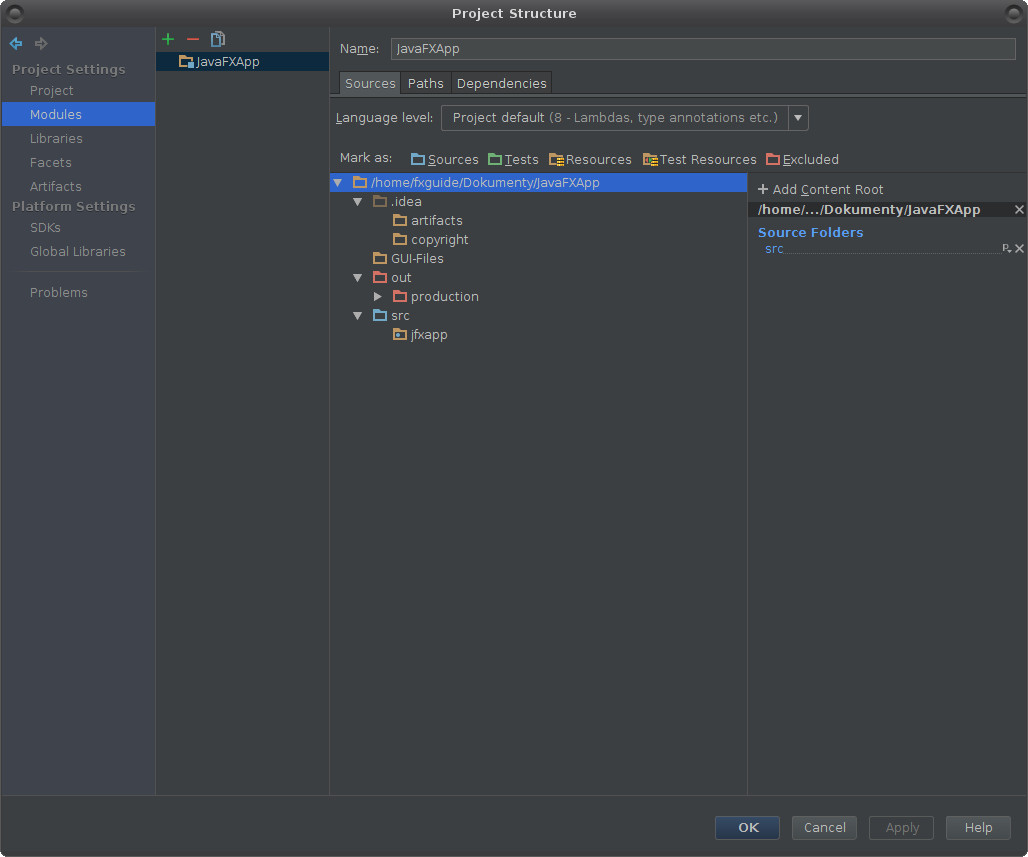
Task: Switch to the Sources tab
Action: pos(370,83)
